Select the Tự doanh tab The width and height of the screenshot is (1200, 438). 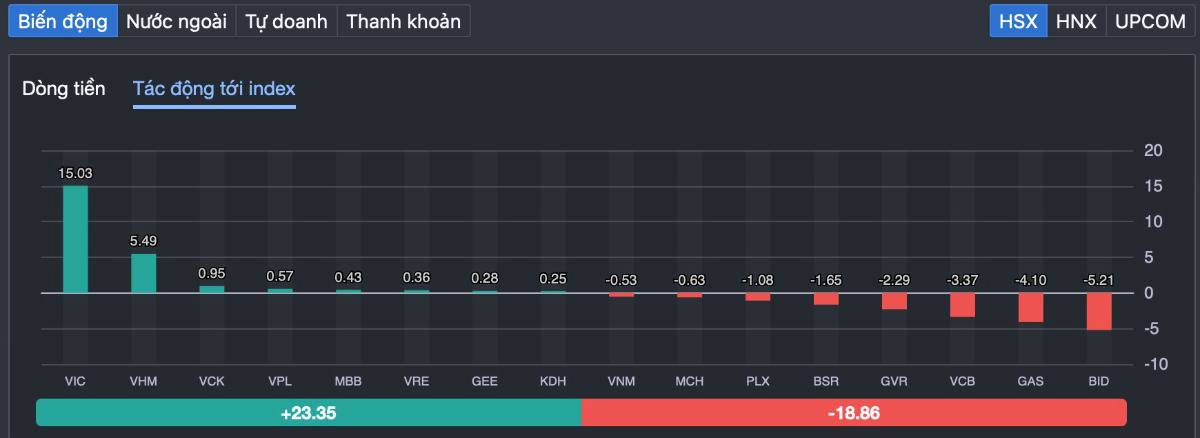286,21
